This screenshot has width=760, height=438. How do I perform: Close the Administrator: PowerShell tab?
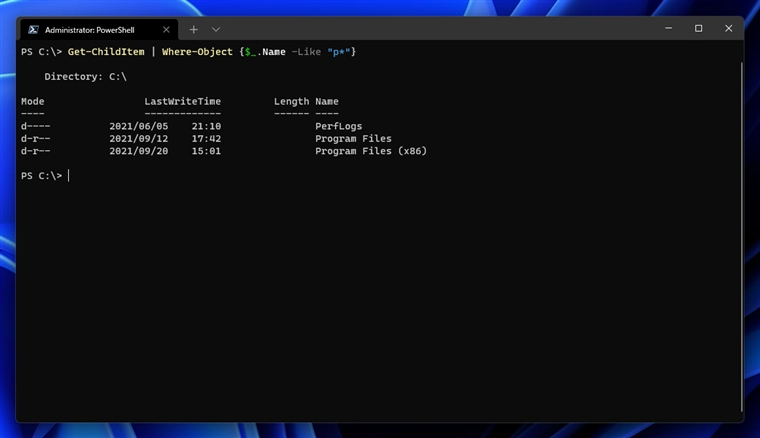click(166, 30)
